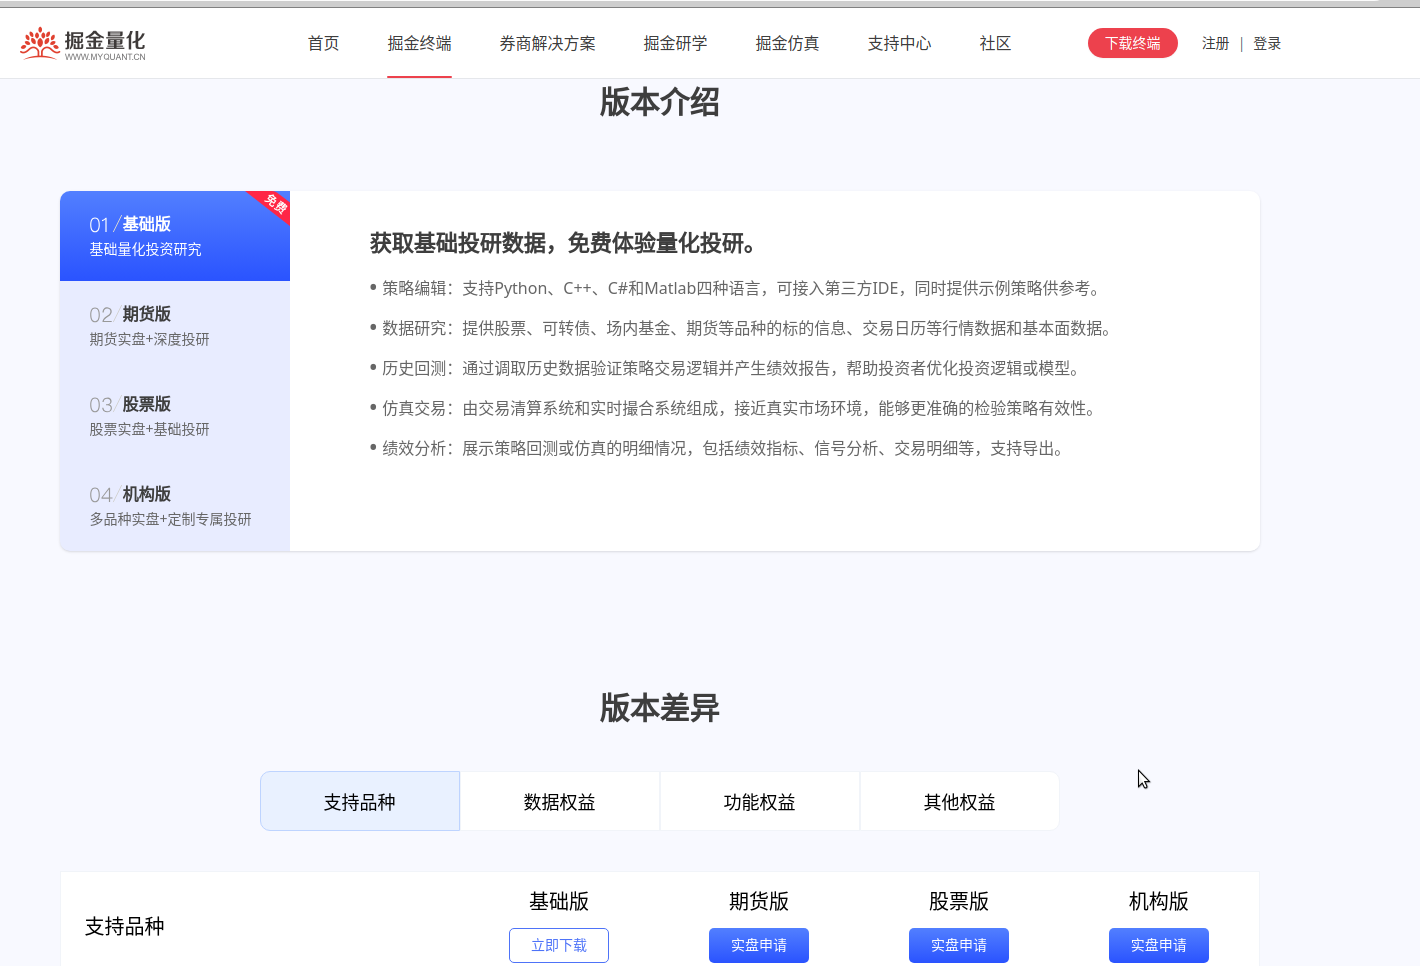Screen dimensions: 1420x966
Task: Click the 免费 ribbon badge on 基础版
Action: (x=272, y=205)
